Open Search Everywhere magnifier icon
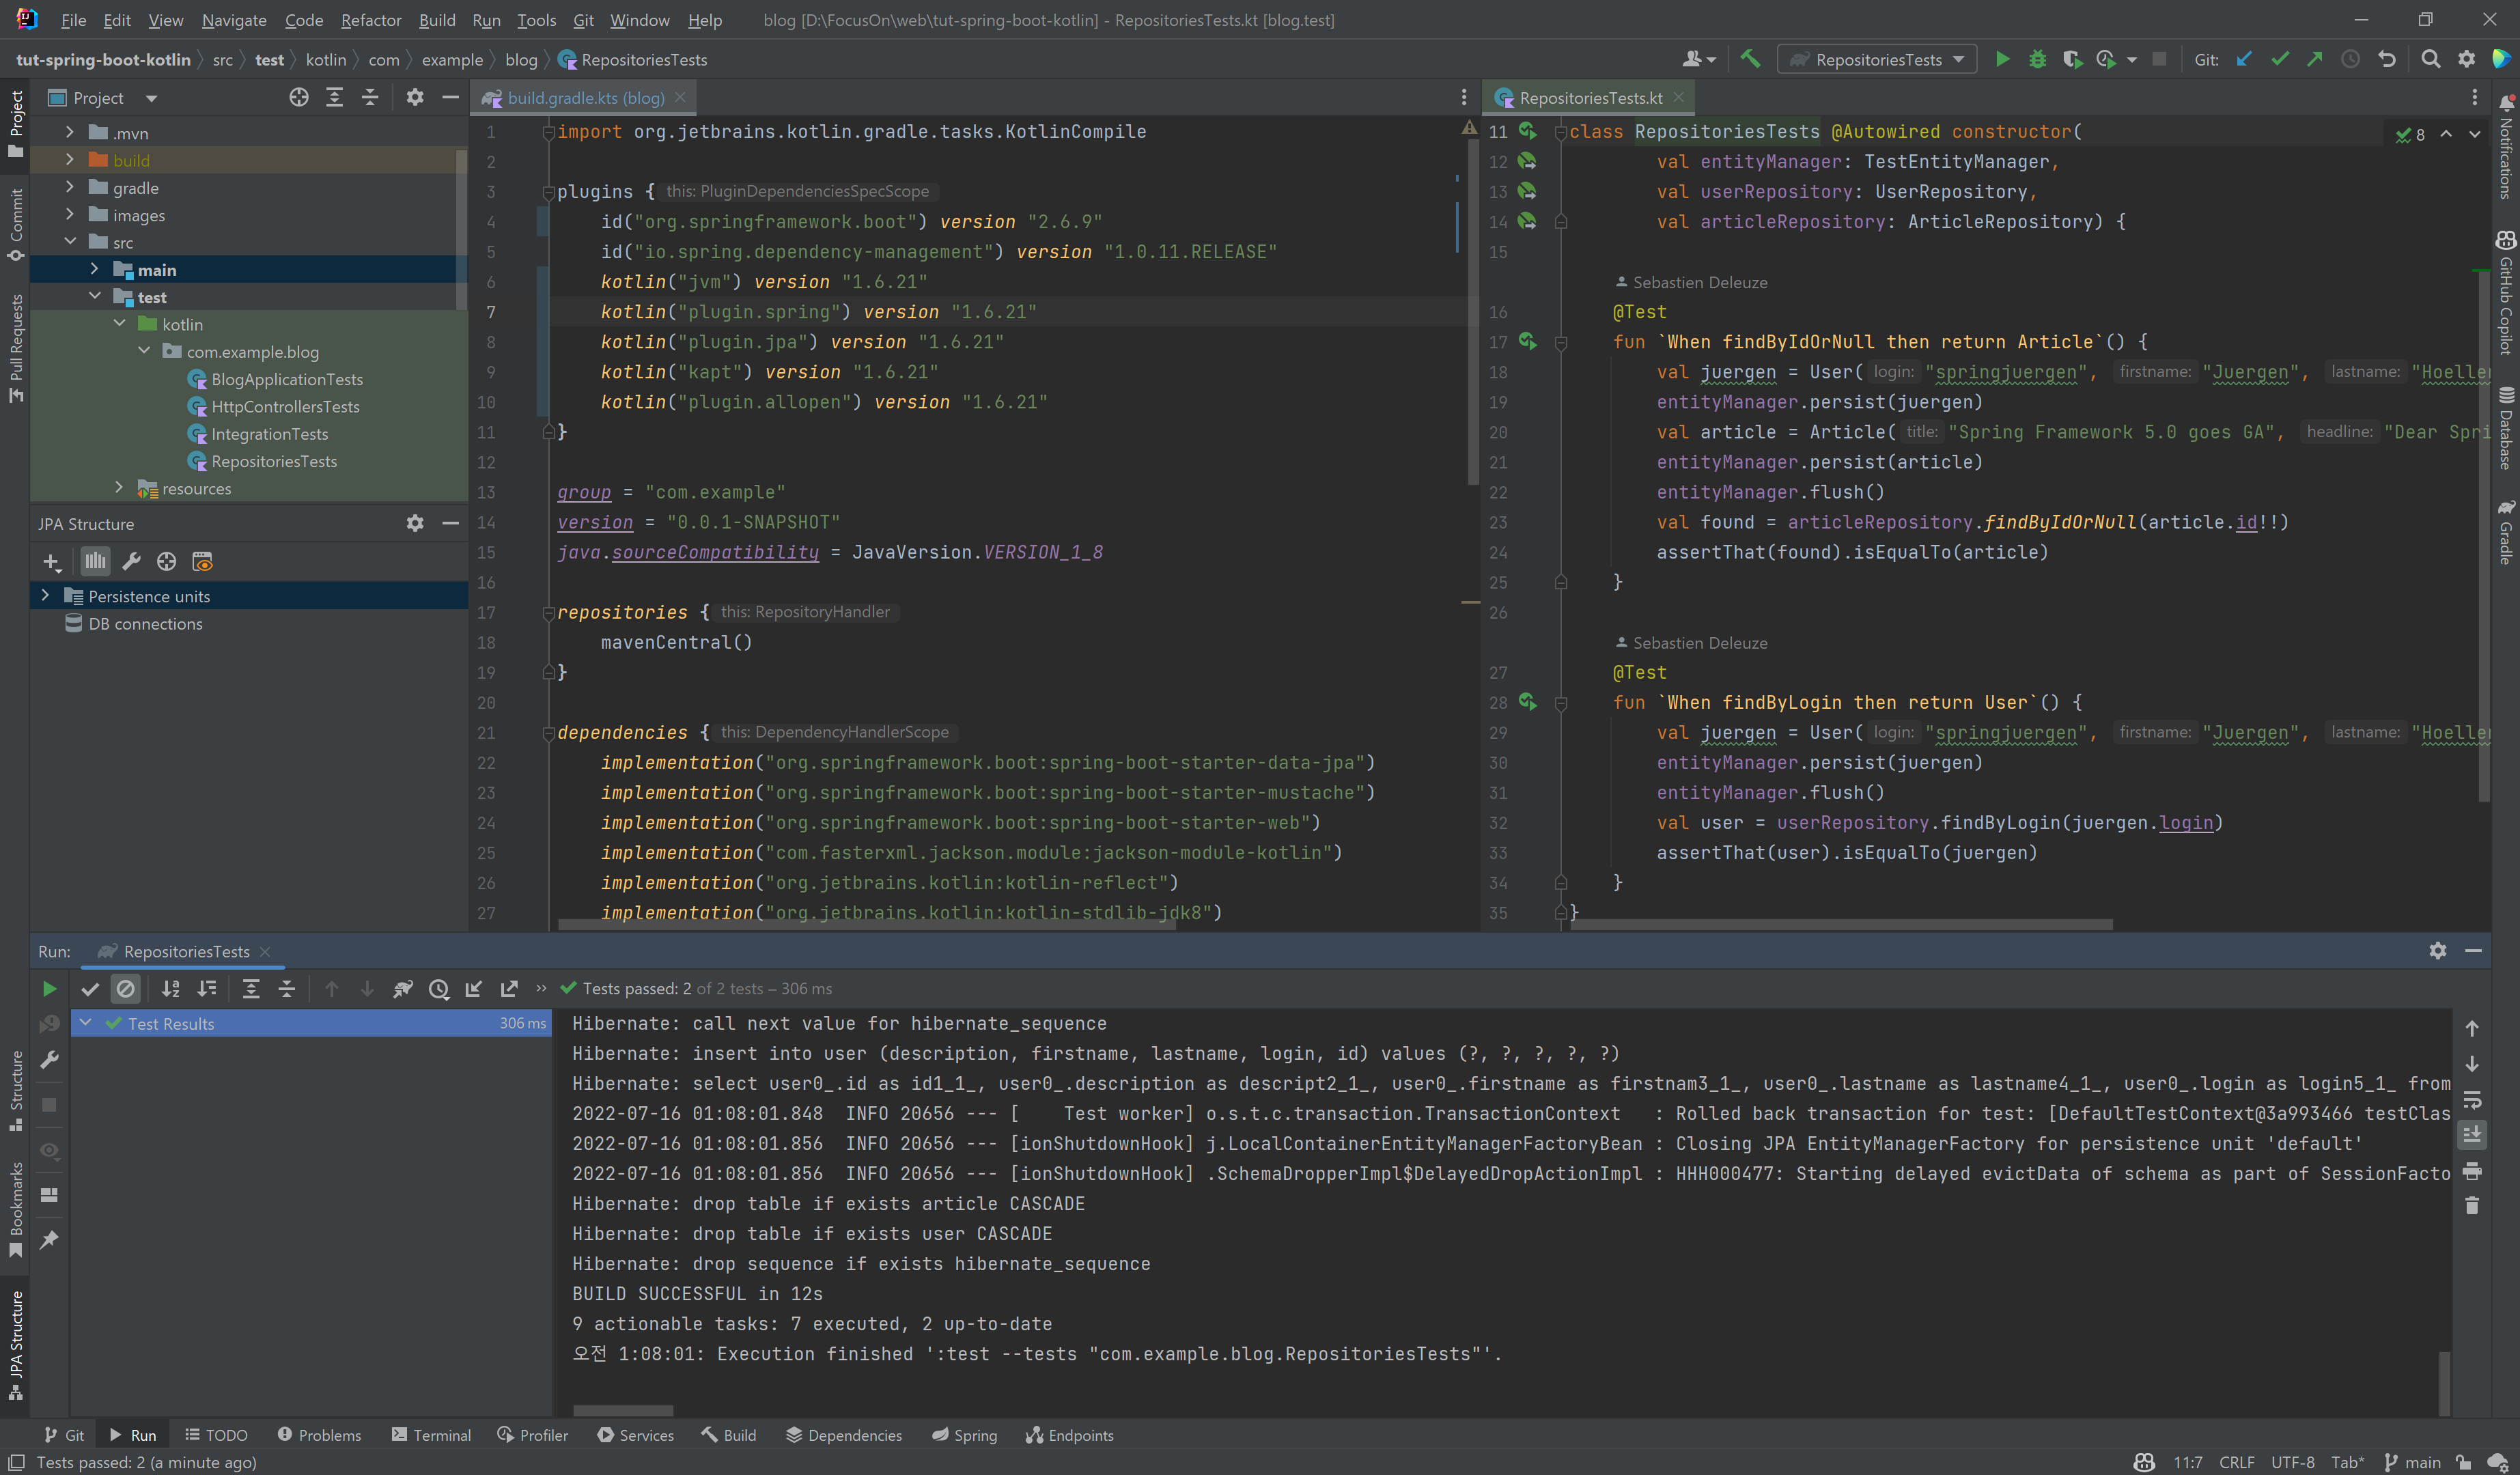The width and height of the screenshot is (2520, 1475). pyautogui.click(x=2431, y=60)
